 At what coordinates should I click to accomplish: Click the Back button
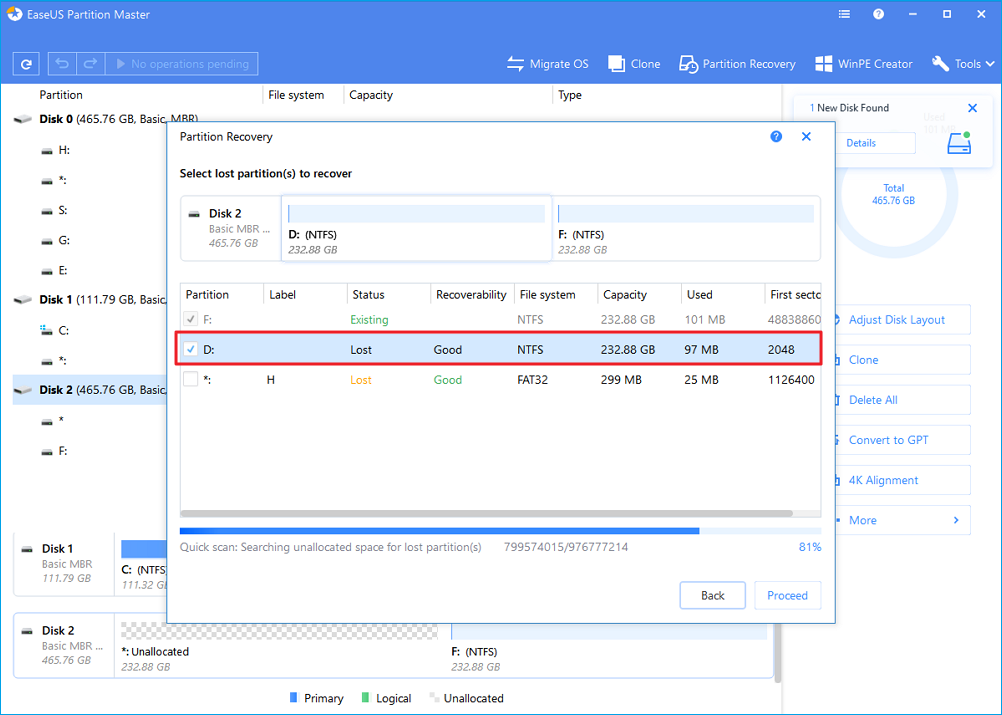712,595
